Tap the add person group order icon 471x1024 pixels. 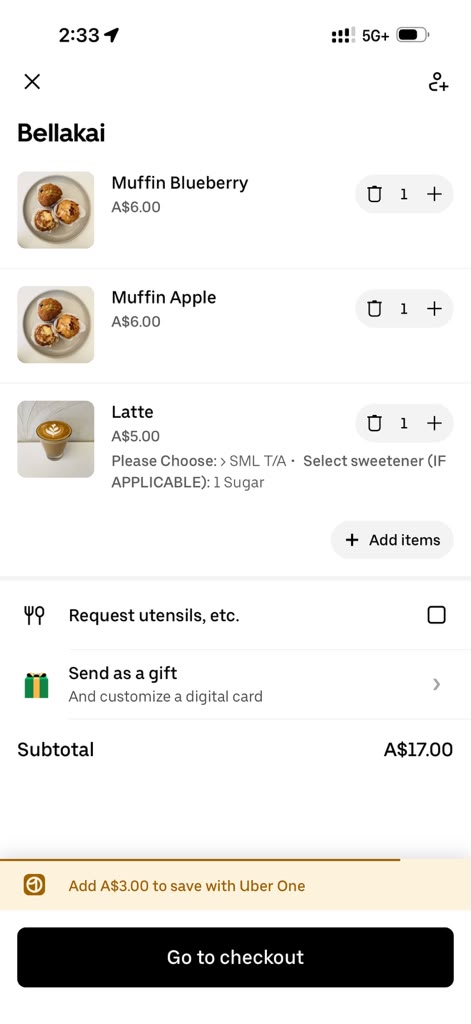[x=438, y=82]
